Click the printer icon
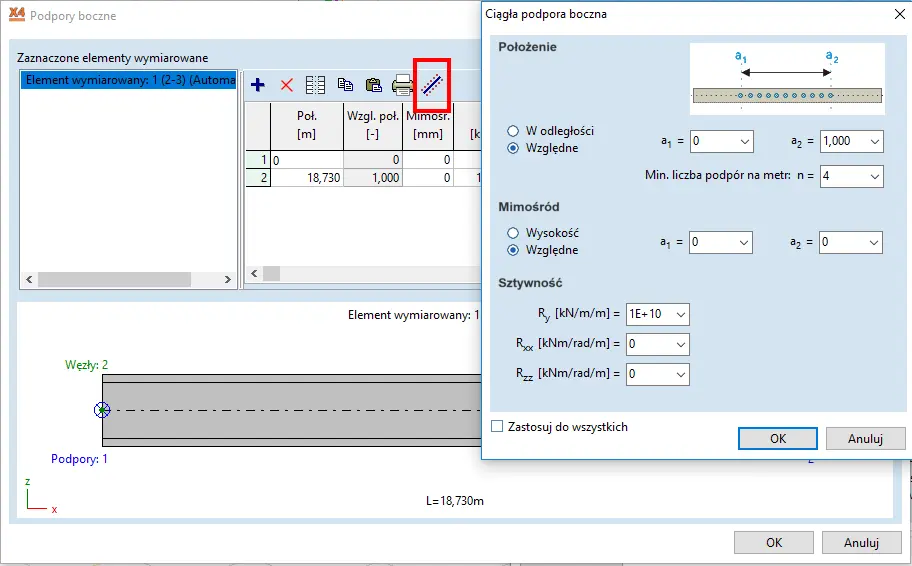This screenshot has width=912, height=566. coord(403,85)
